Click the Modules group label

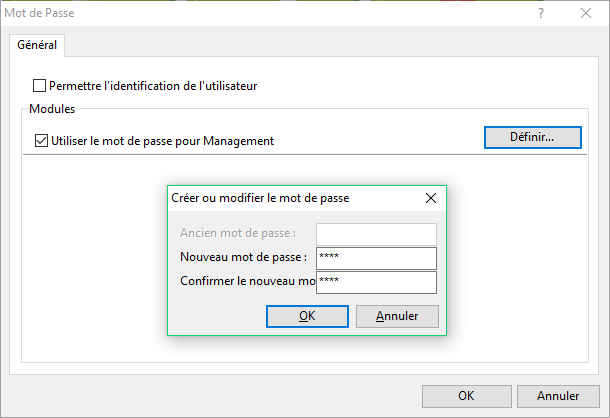(x=52, y=107)
